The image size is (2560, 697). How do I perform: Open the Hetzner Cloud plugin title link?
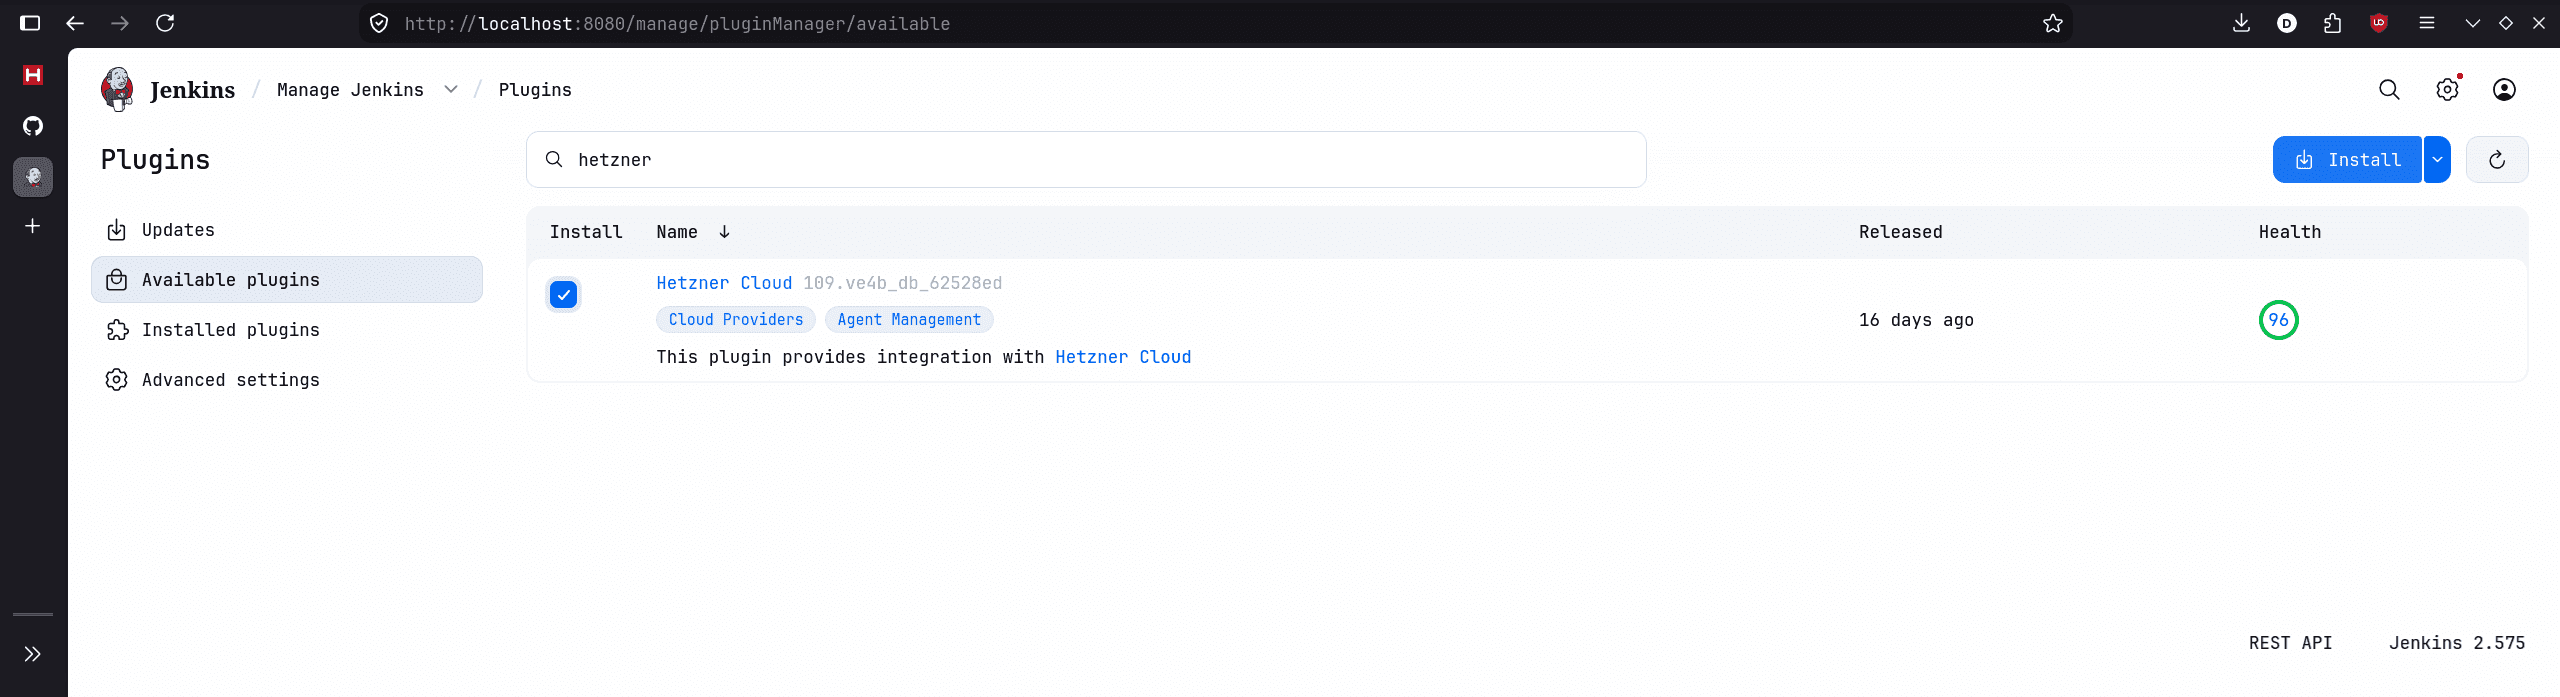pos(724,283)
